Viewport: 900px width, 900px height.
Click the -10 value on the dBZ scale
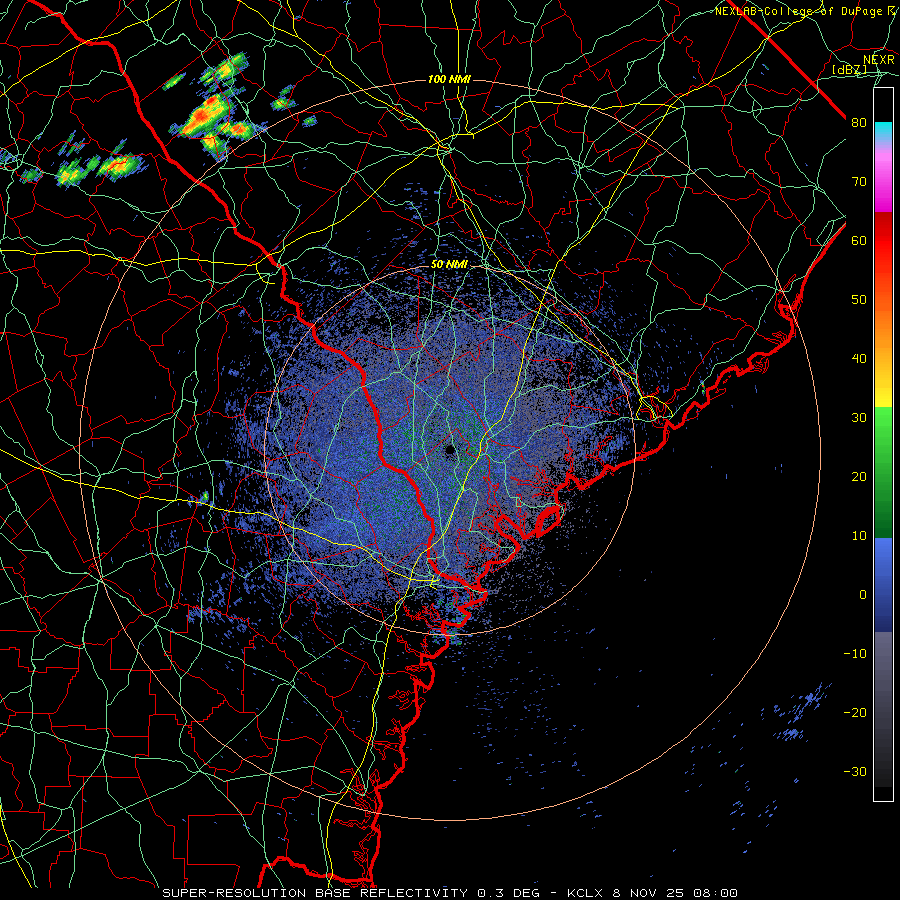(855, 653)
